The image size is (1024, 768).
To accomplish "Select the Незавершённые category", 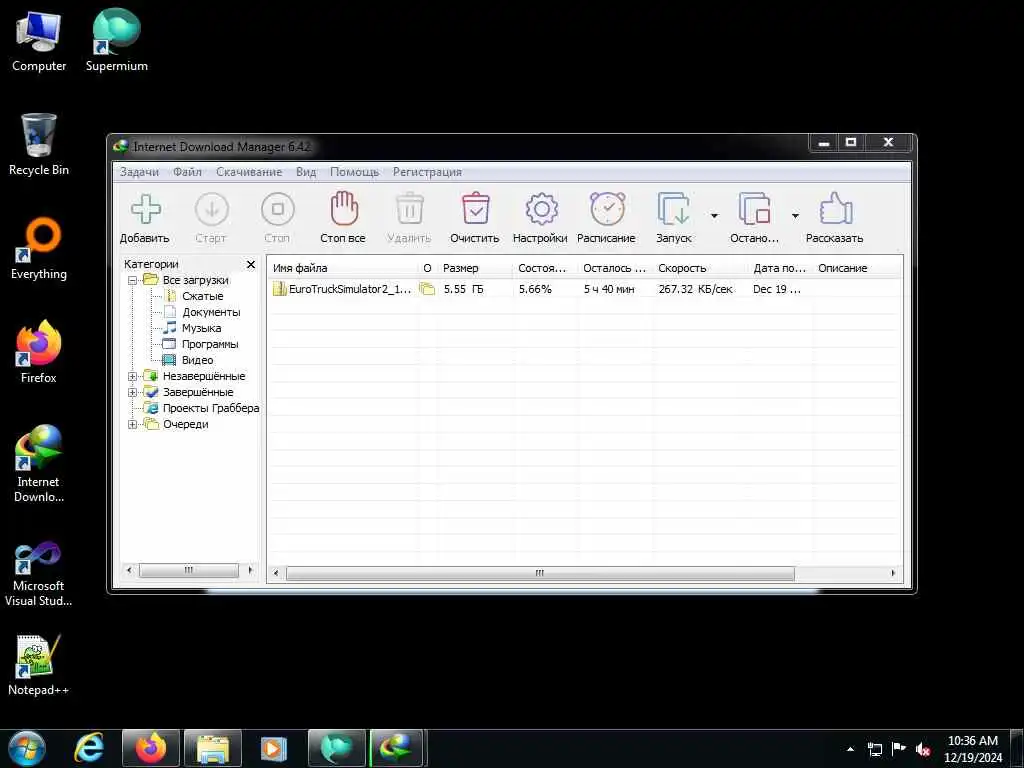I will [x=204, y=376].
